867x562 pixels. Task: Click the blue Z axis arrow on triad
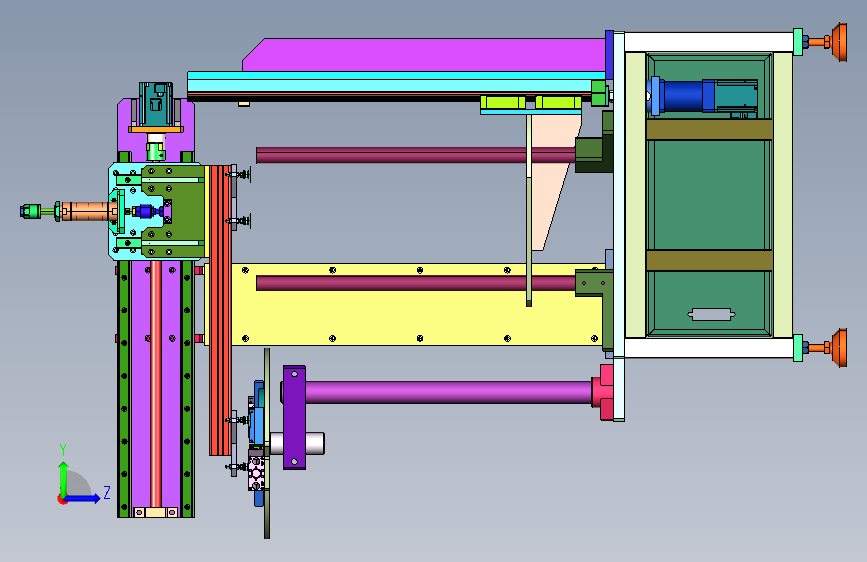[x=83, y=498]
